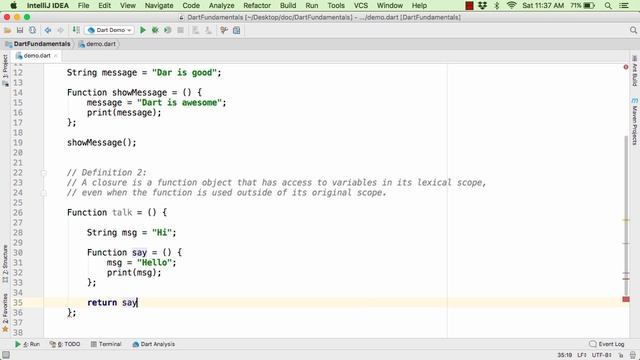Open the Ant Build side panel tab
This screenshot has width=640, height=360.
[x=635, y=71]
